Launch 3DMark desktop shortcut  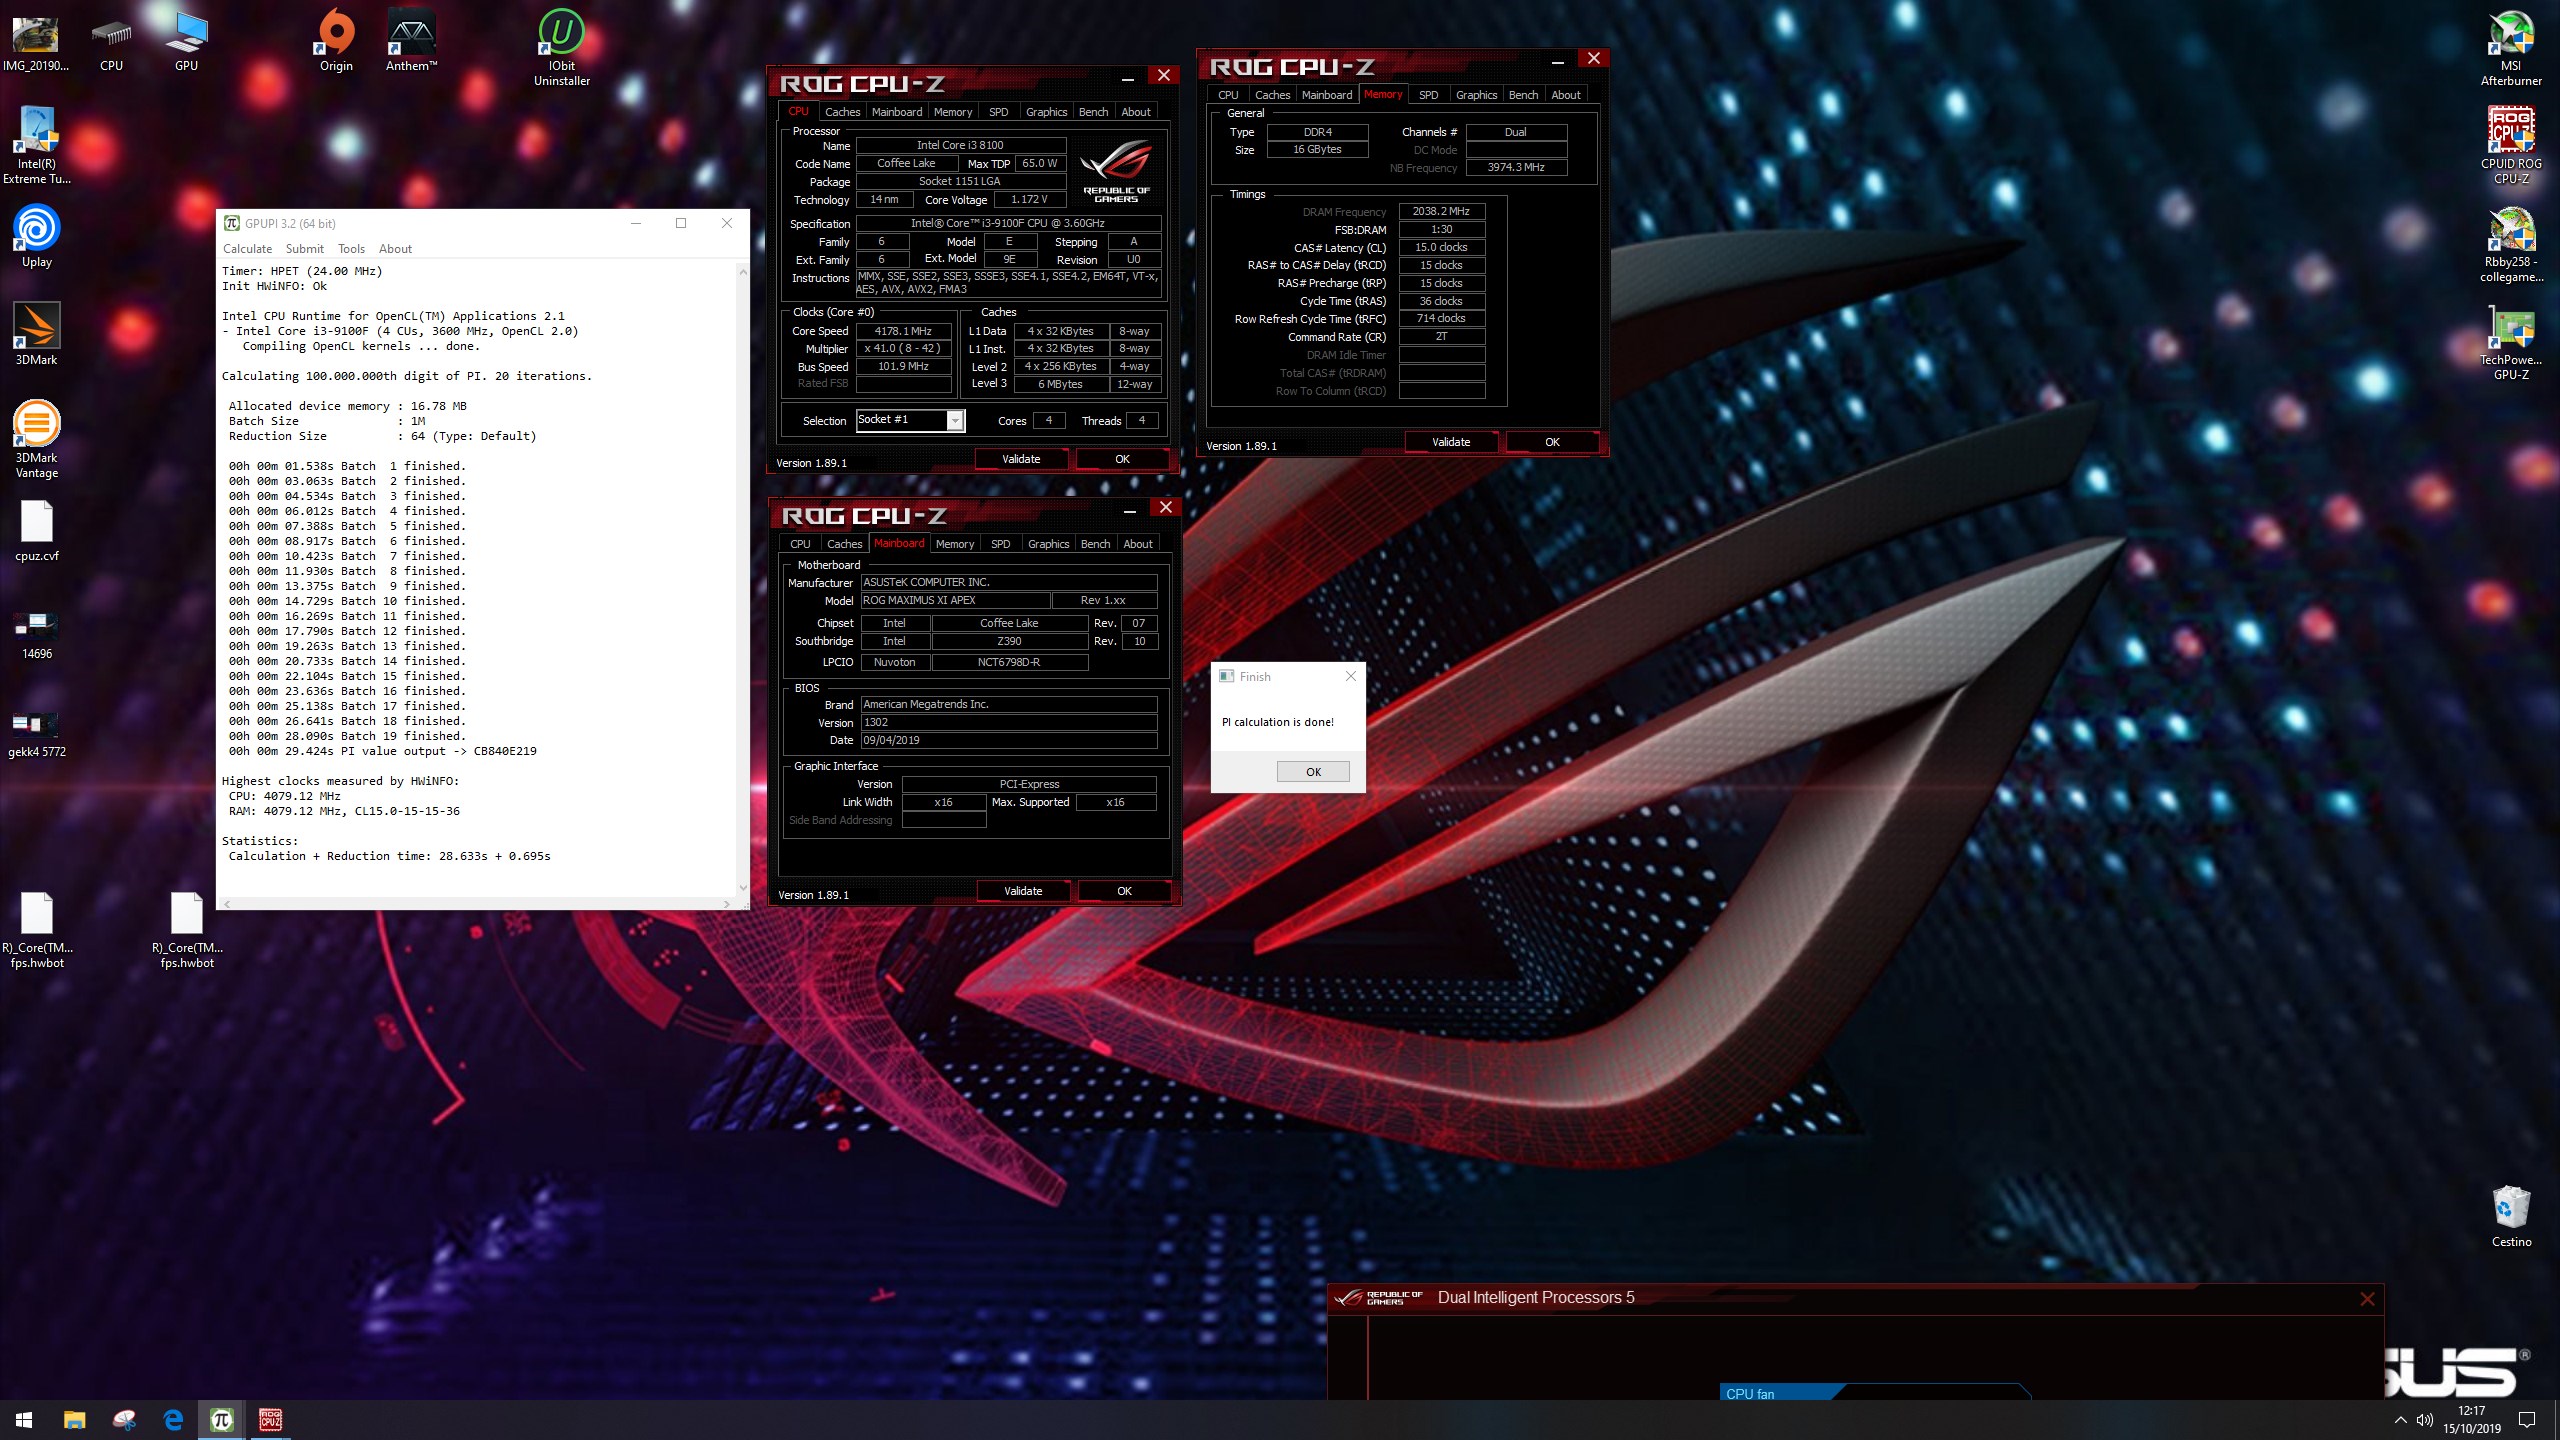click(36, 335)
